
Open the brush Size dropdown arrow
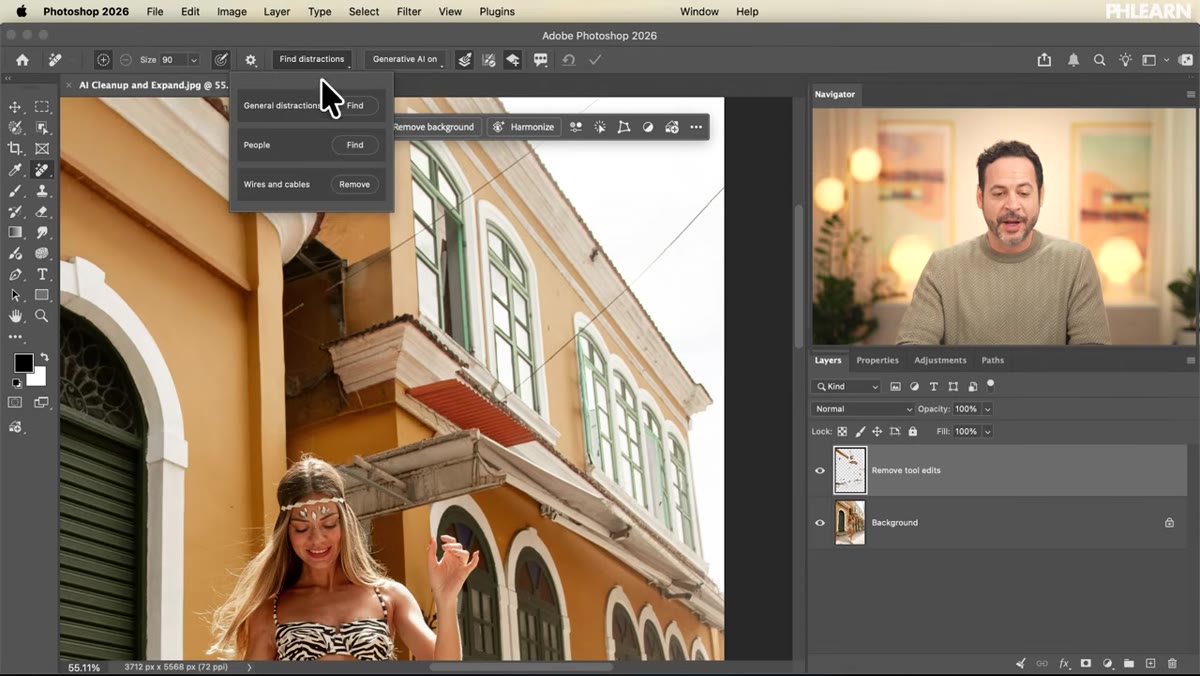click(193, 60)
